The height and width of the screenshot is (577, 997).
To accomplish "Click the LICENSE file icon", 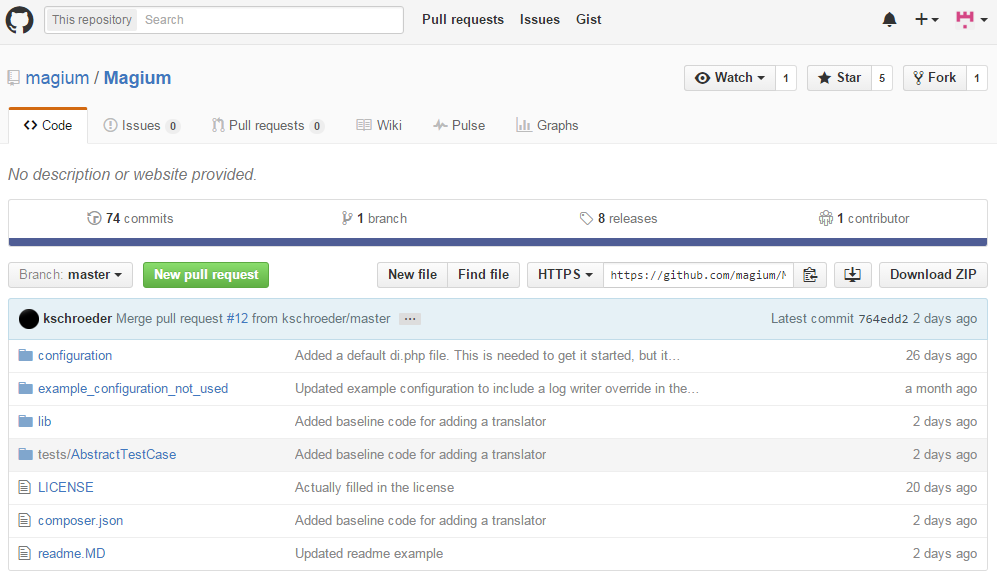I will coord(25,487).
